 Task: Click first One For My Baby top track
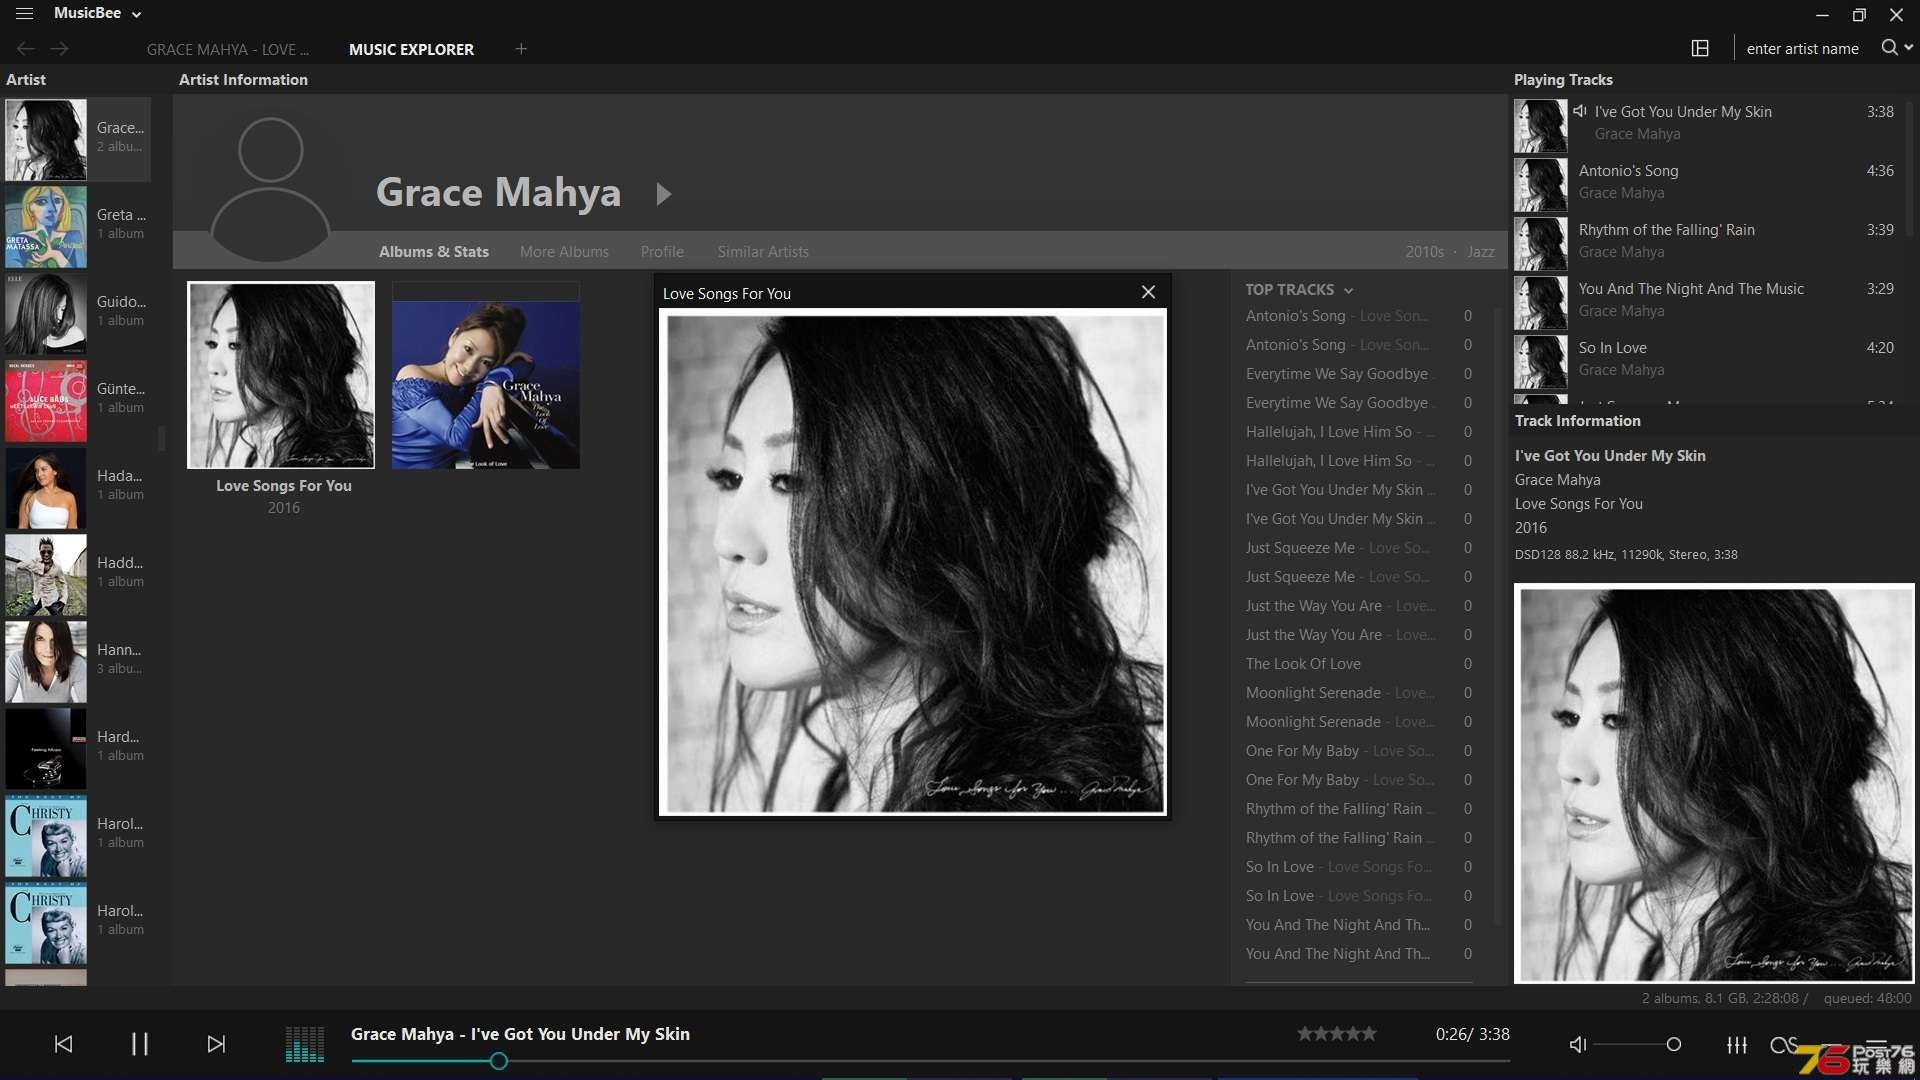(x=1358, y=750)
